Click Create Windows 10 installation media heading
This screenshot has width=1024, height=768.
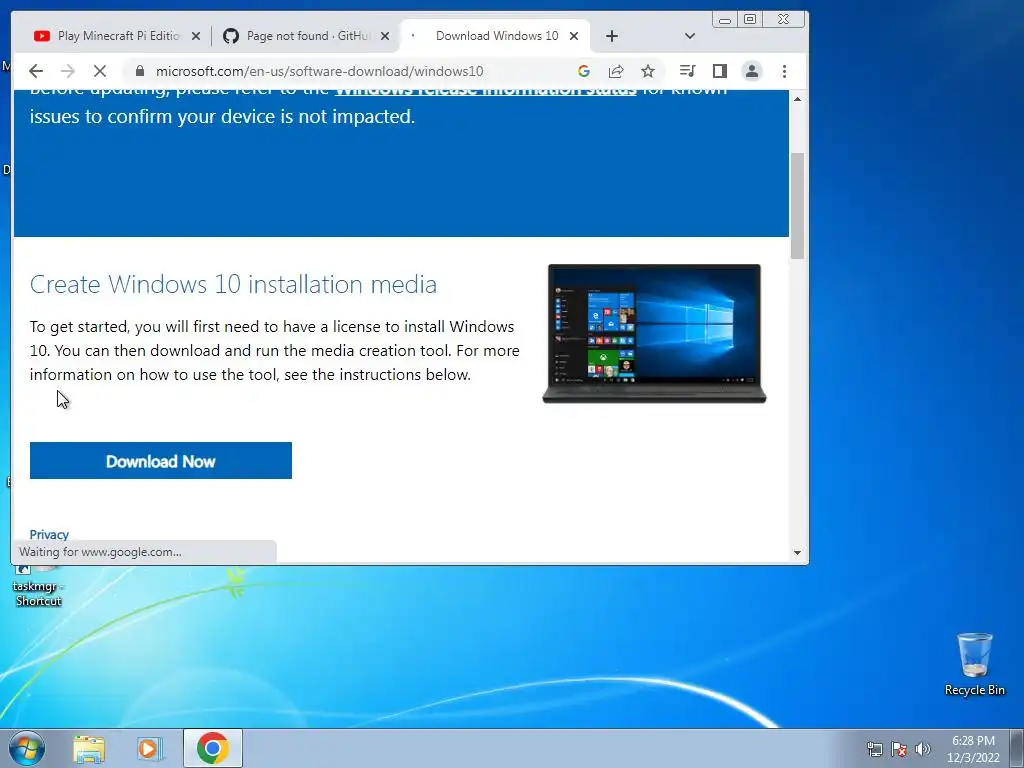tap(233, 285)
